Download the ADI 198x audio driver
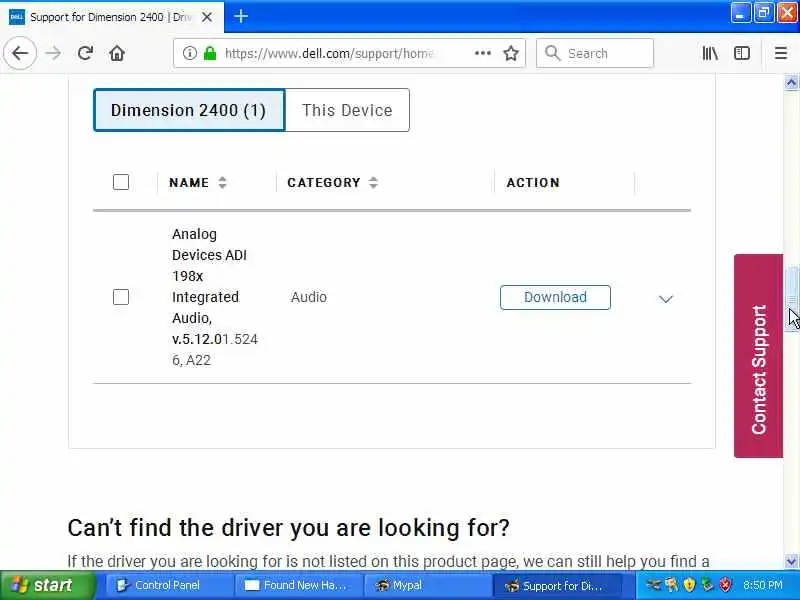Screen dimensions: 800x600 coord(555,297)
